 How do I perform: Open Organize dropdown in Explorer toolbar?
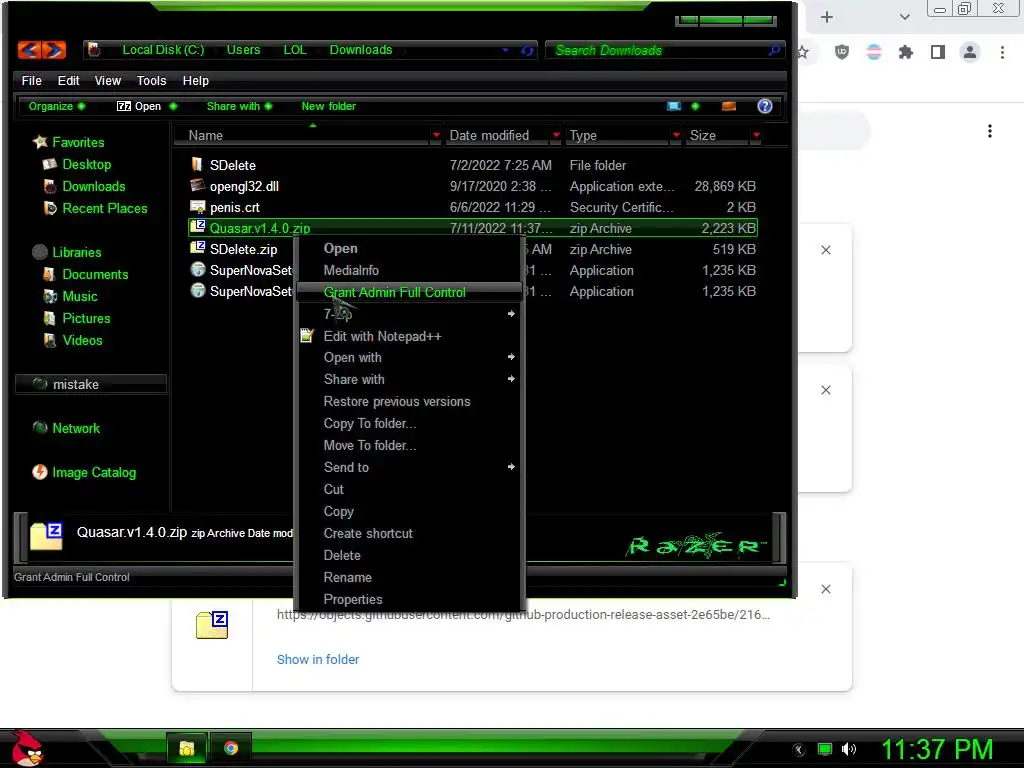(x=56, y=106)
